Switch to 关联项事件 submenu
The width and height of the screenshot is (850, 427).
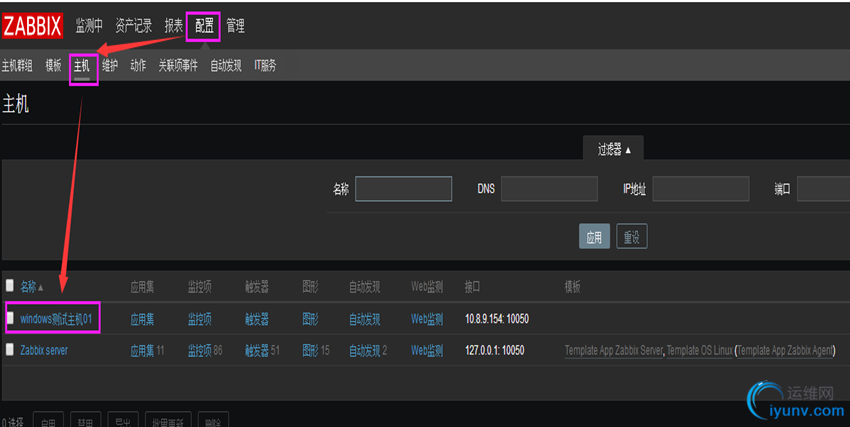click(178, 66)
